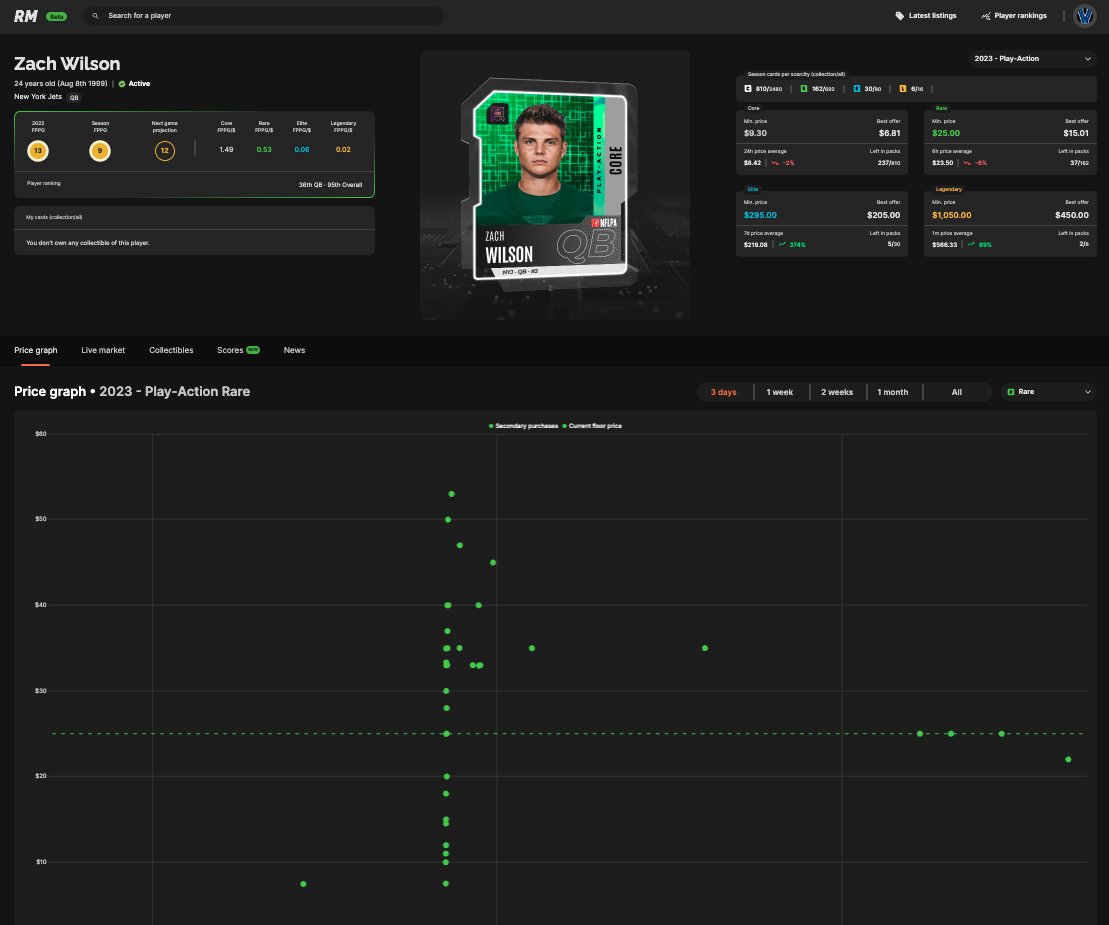Screen dimensions: 1109x925
Task: Open the 2023 - Play-Action season dropdown
Action: click(x=1032, y=59)
